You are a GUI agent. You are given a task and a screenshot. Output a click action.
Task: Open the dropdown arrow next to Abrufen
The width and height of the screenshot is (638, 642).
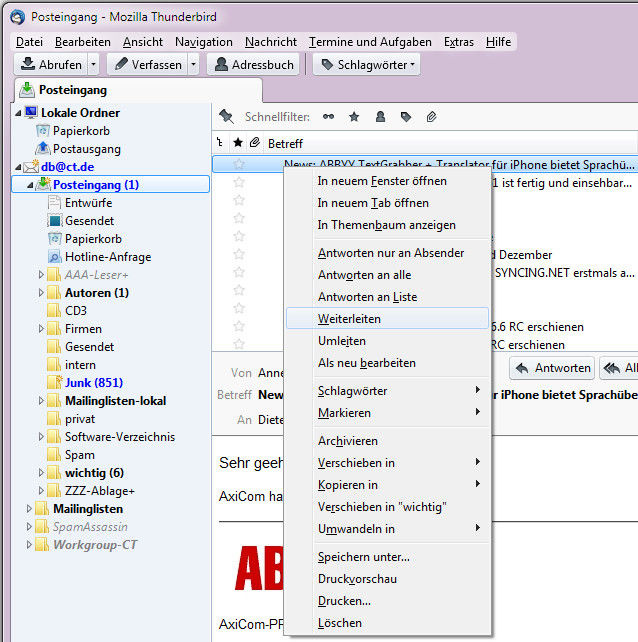coord(93,64)
